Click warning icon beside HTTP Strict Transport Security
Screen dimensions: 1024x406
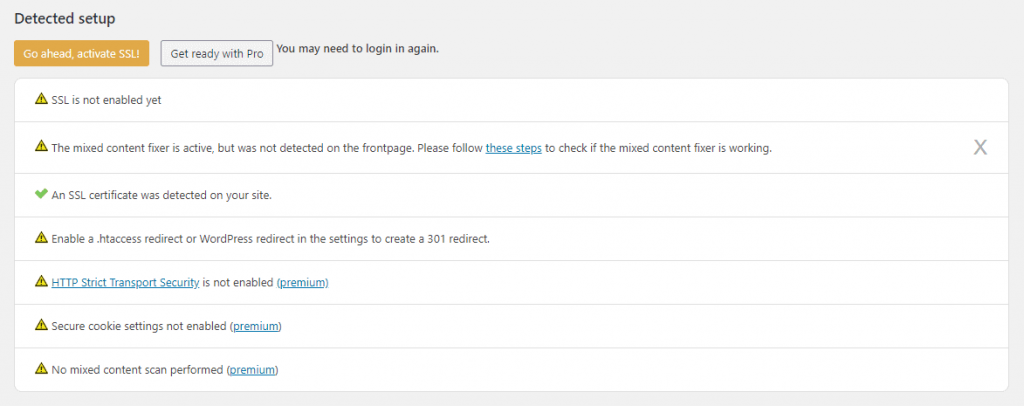(41, 281)
